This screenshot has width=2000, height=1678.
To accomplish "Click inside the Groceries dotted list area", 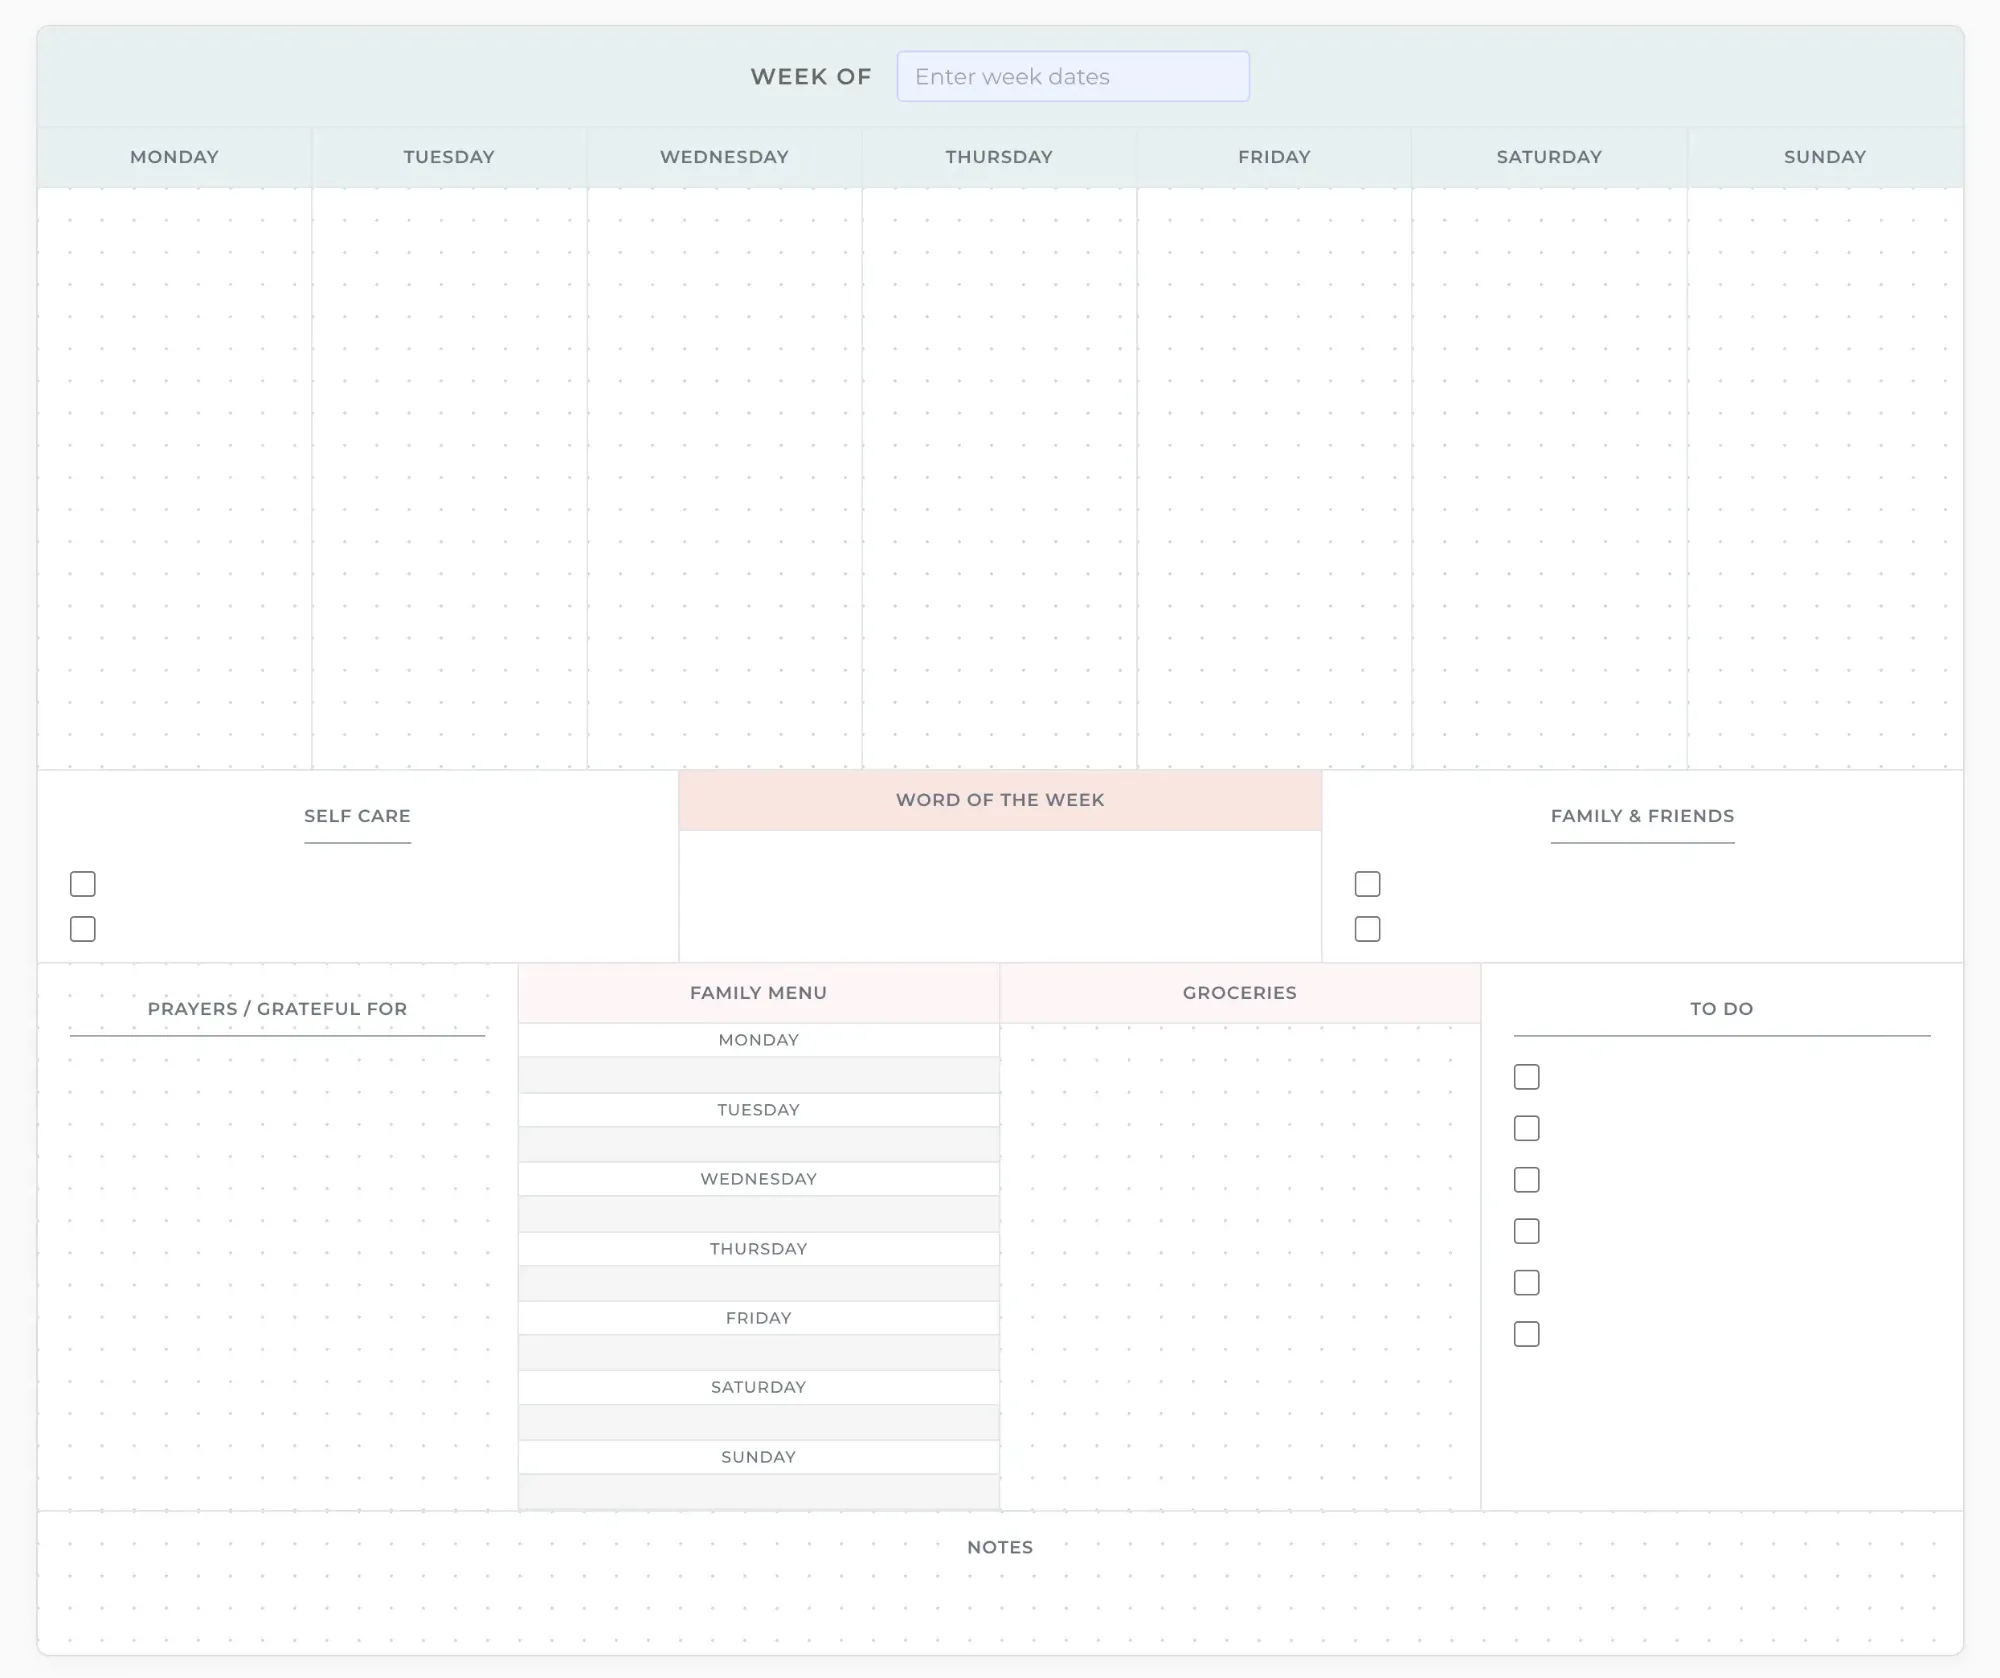I will point(1240,1266).
